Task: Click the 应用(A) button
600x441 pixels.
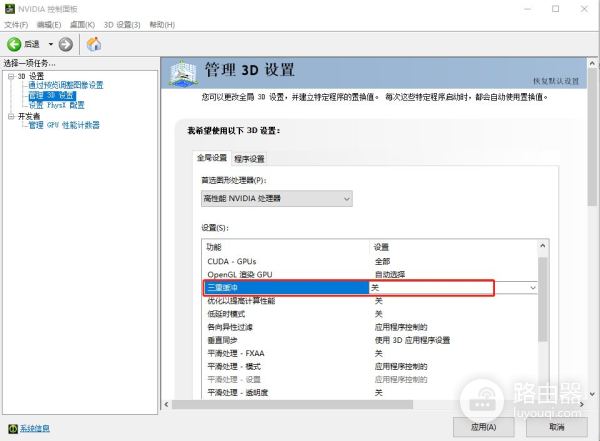Action: [x=483, y=427]
